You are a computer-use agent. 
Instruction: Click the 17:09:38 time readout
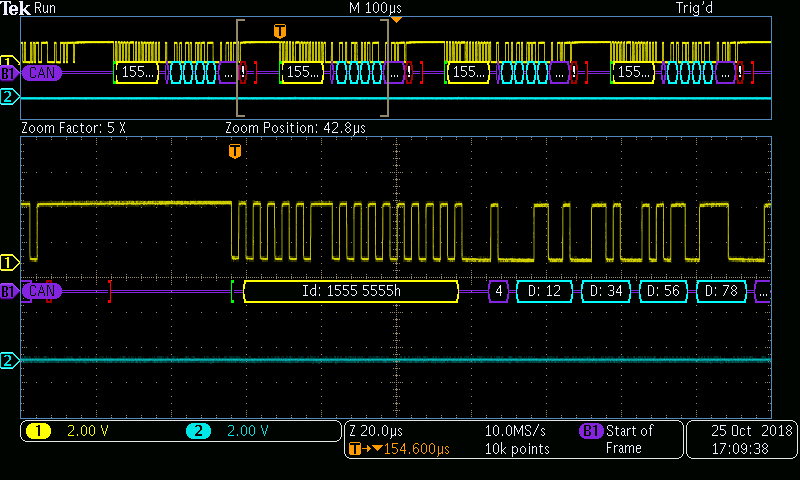(740, 449)
